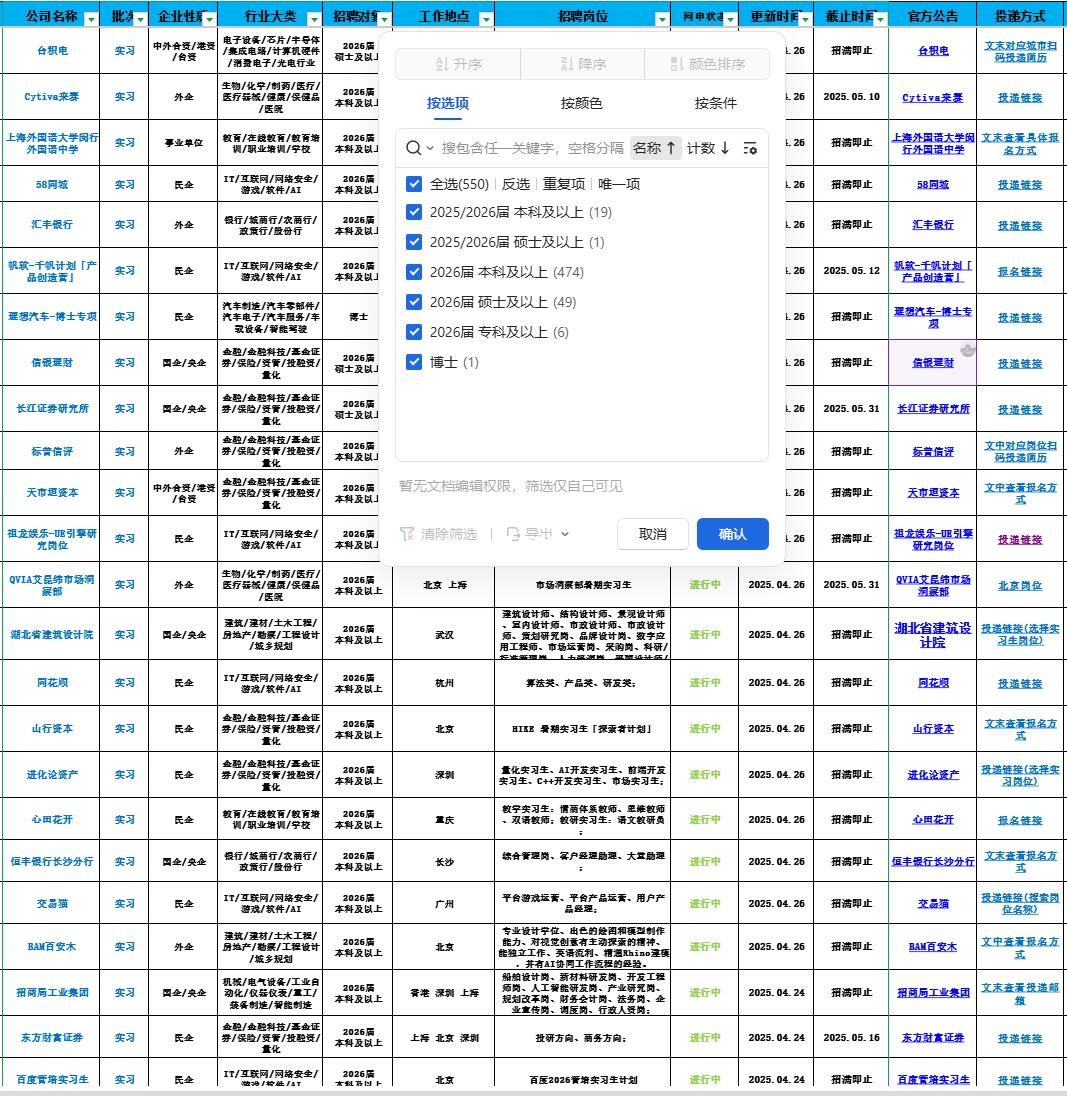The image size is (1067, 1096).
Task: Open 同花顺 link in 官方公告 column
Action: pos(933,683)
